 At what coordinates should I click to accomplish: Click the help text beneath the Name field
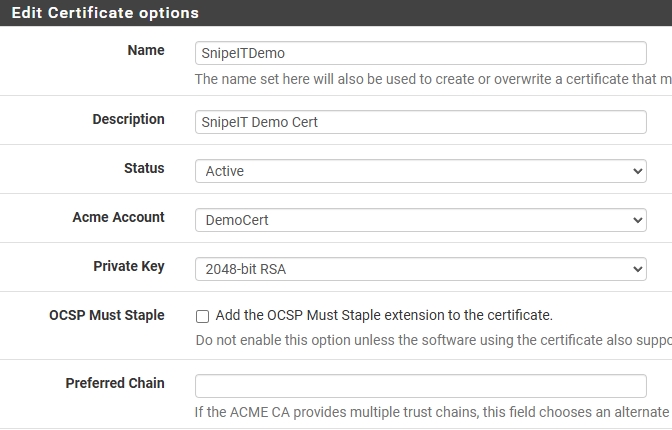tap(433, 79)
